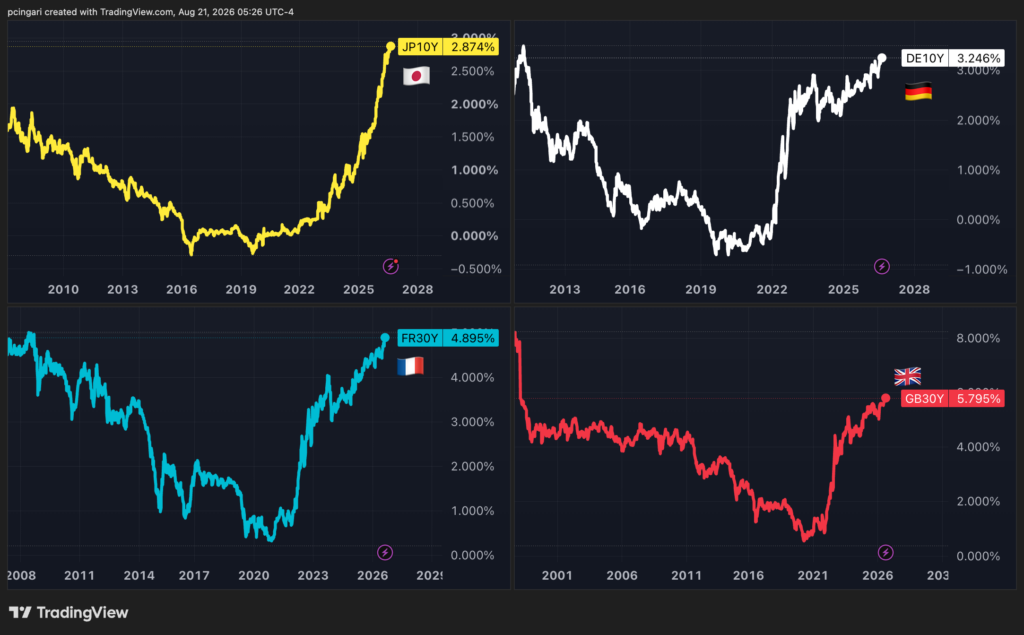Click 2023 on the FR30Y time axis
This screenshot has width=1024, height=635.
point(313,576)
